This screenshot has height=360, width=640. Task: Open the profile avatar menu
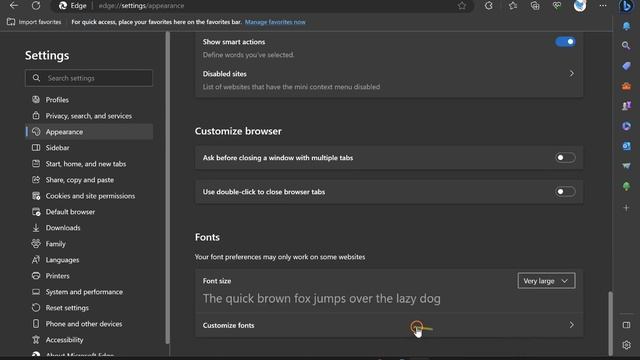click(x=580, y=5)
